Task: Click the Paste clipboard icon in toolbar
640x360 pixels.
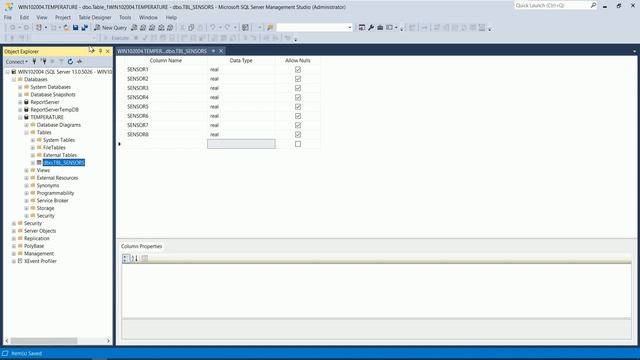Action: (200, 27)
